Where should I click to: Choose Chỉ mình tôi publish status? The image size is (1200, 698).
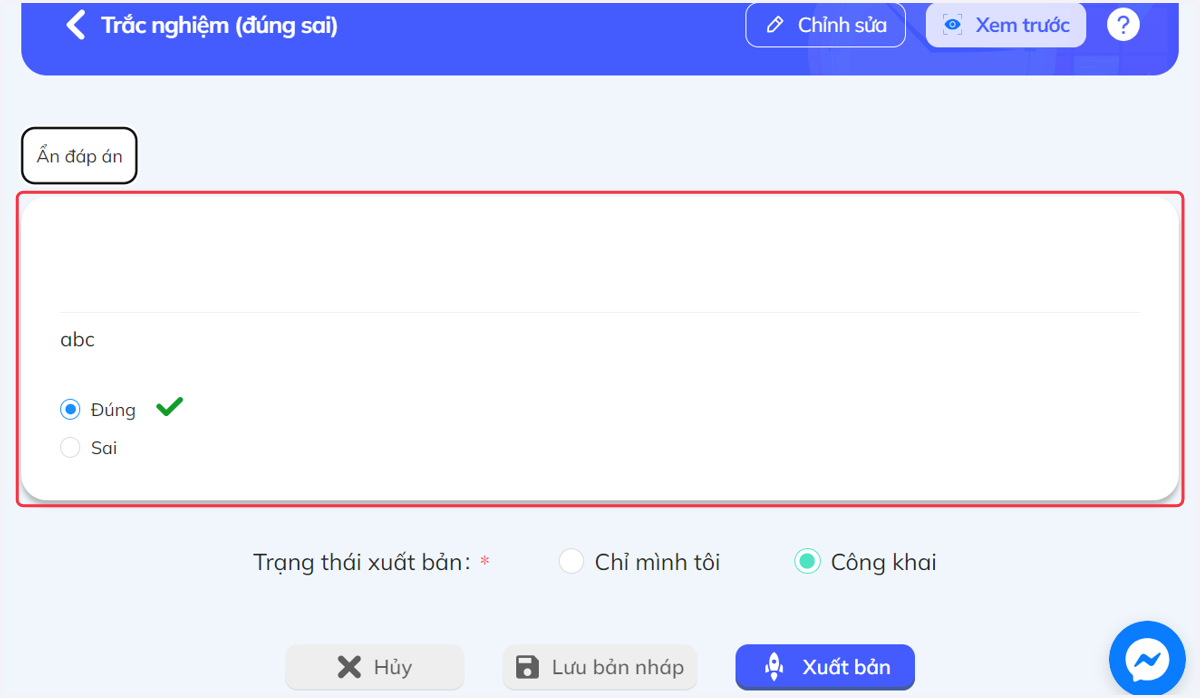click(x=571, y=562)
